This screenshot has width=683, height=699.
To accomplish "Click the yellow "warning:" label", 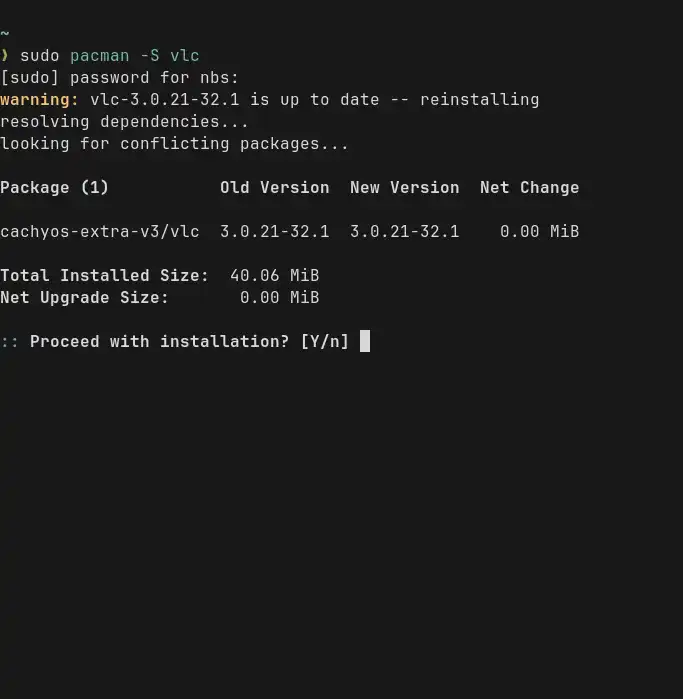I will pos(39,100).
